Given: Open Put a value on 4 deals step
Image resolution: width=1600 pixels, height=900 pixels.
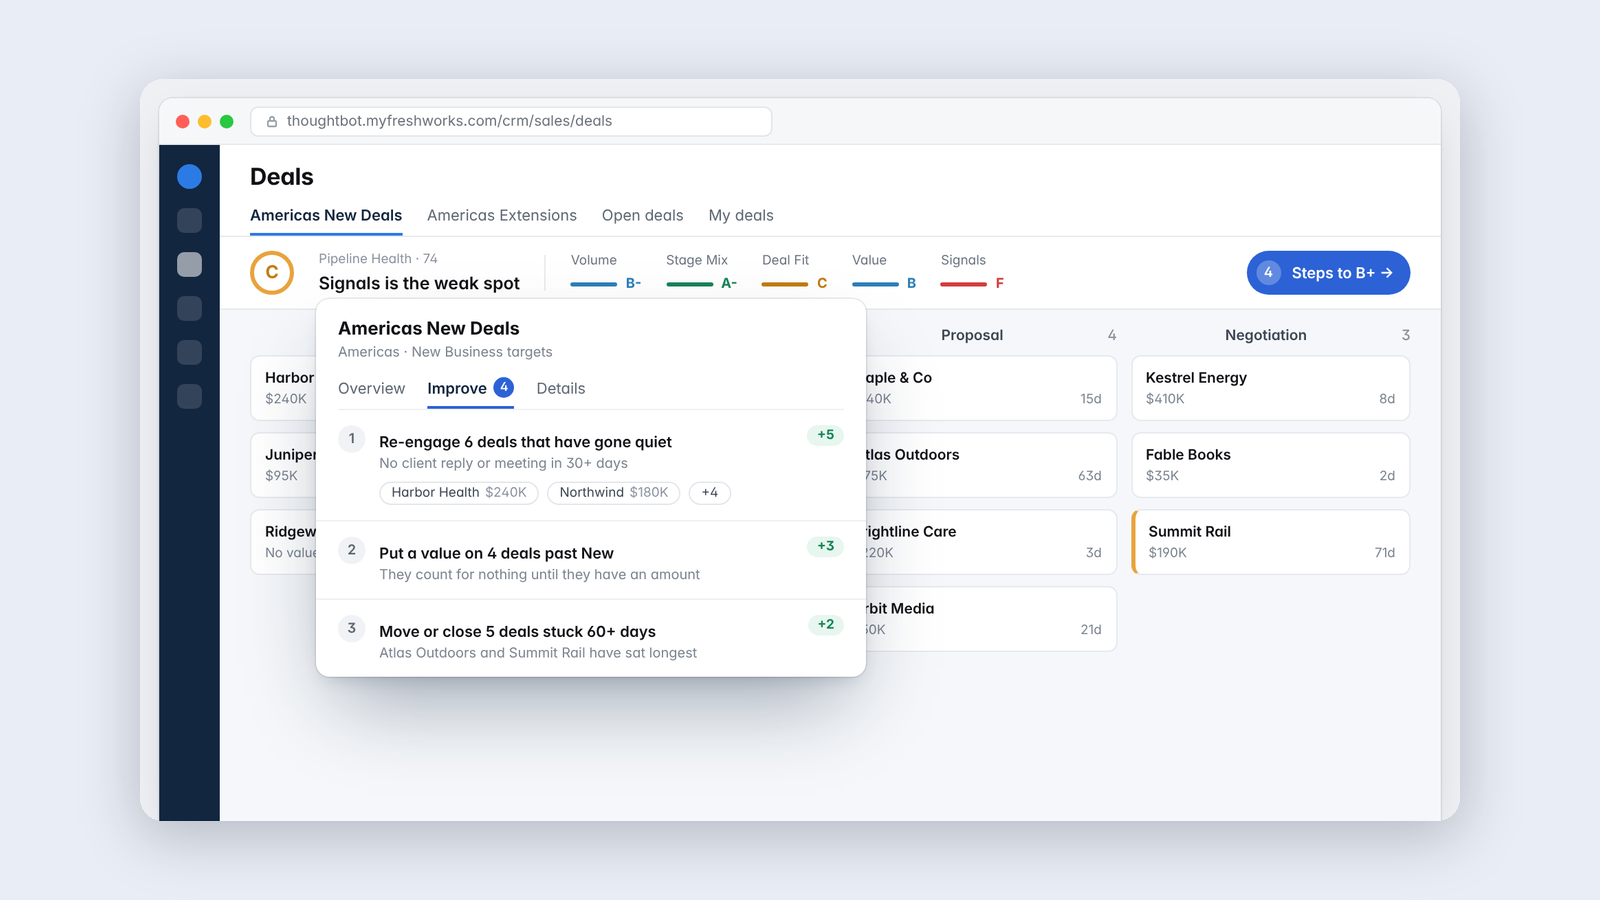Looking at the screenshot, I should coord(590,561).
